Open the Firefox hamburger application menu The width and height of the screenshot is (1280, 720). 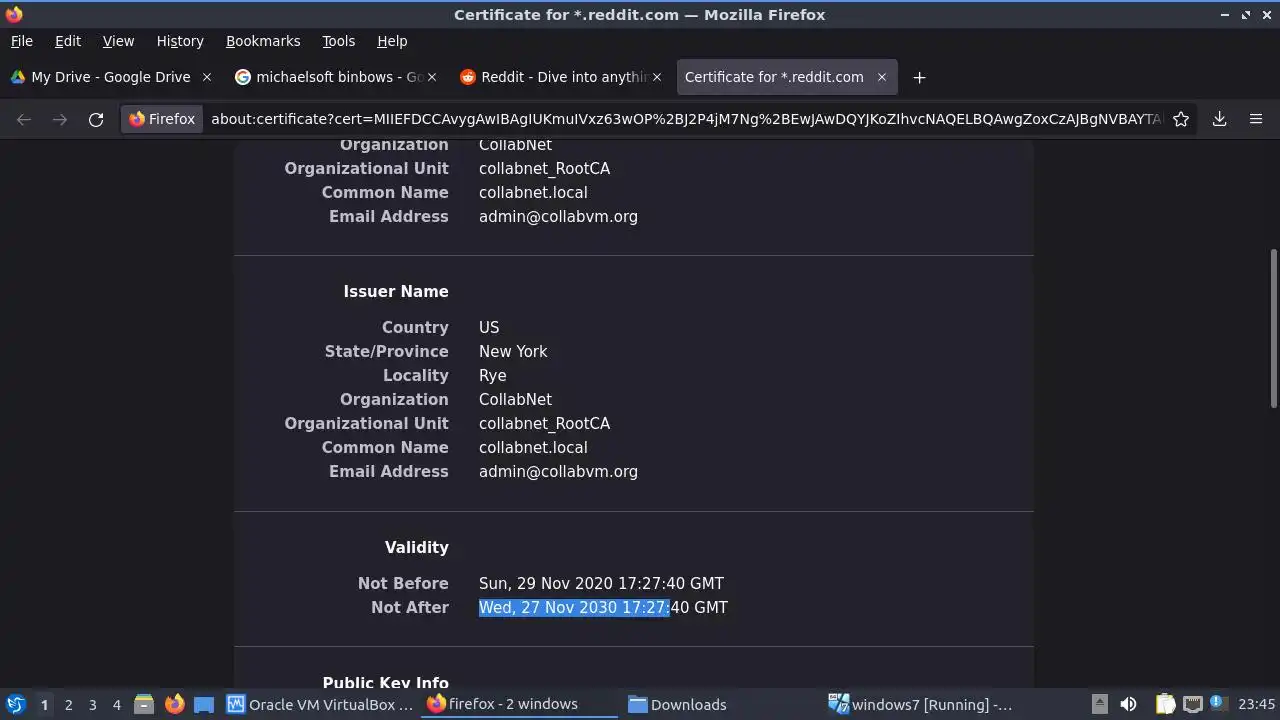1256,119
